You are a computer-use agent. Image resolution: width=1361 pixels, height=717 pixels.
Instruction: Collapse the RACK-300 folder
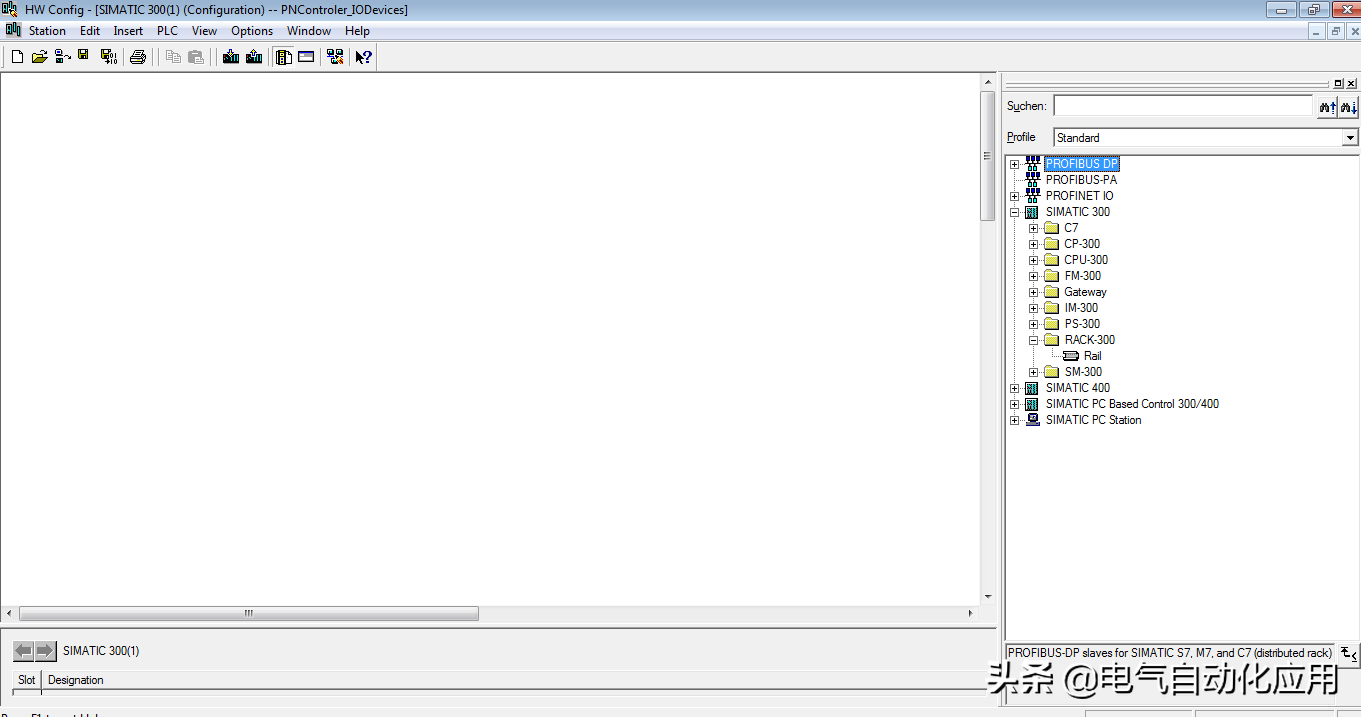(1034, 340)
